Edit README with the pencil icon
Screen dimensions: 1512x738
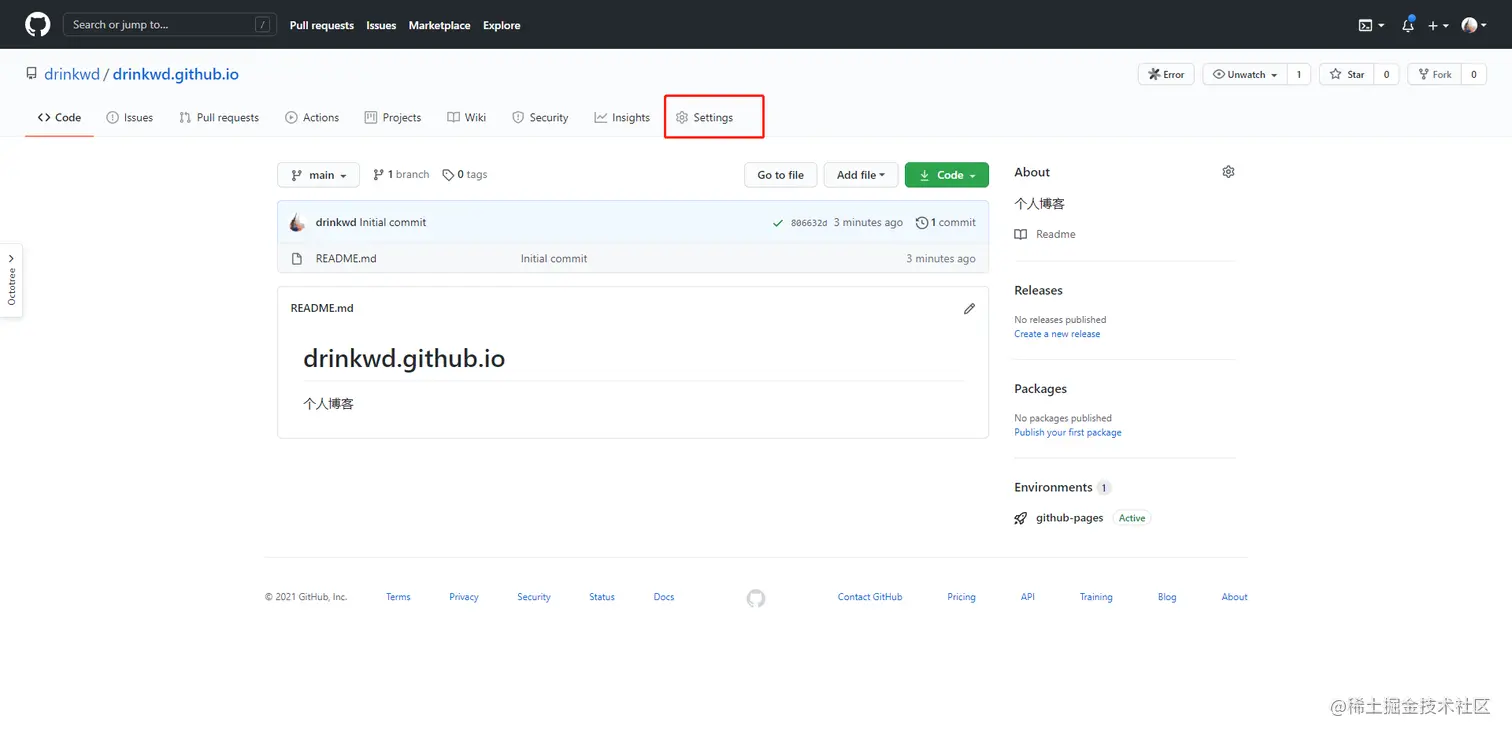(969, 308)
